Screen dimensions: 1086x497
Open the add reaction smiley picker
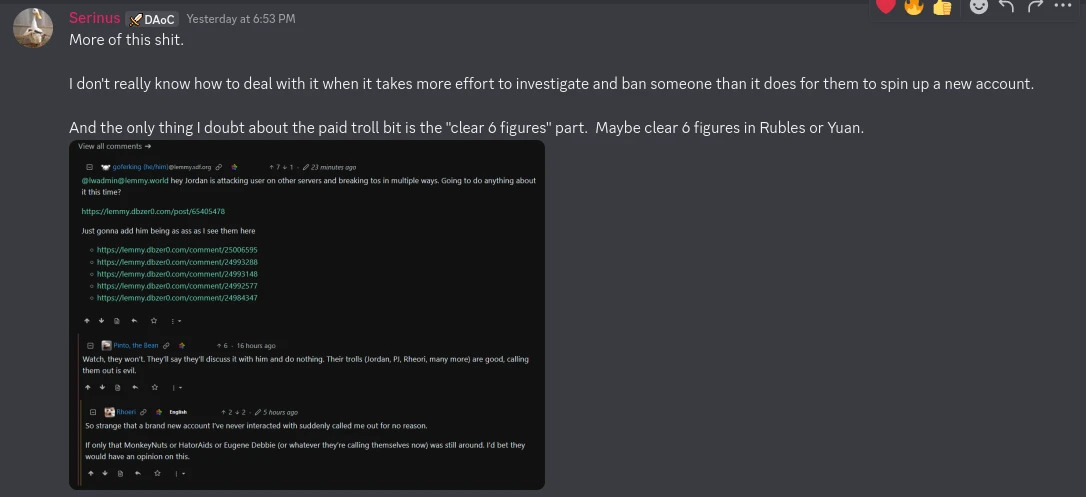tap(979, 6)
